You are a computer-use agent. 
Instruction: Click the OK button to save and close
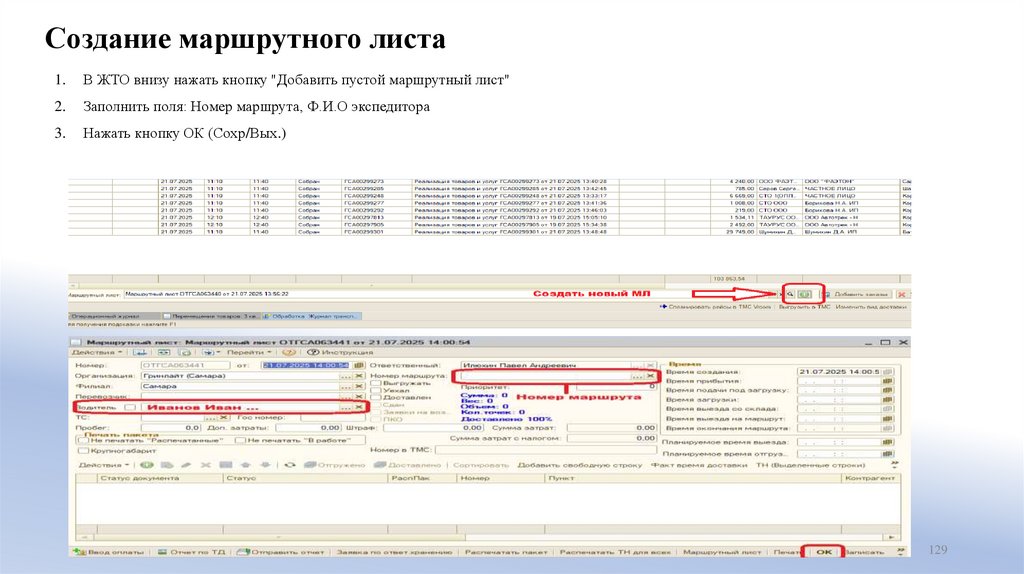click(824, 552)
